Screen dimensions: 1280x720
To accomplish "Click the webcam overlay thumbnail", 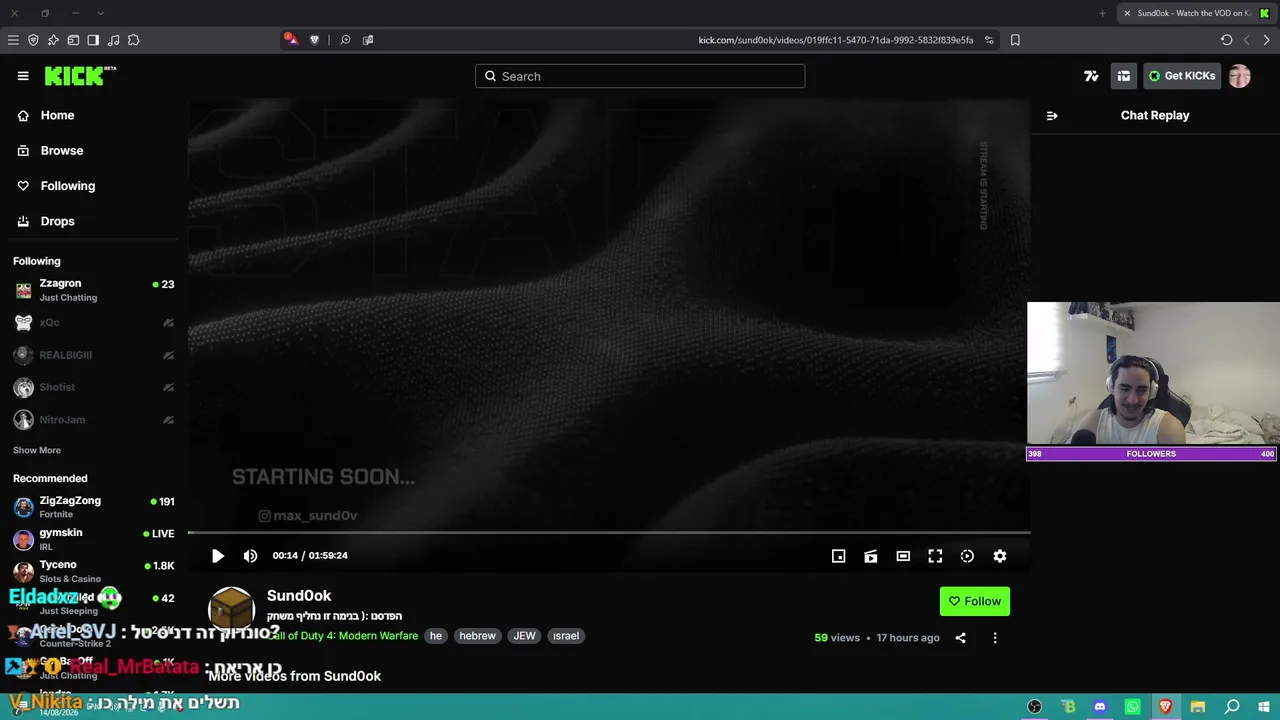I will pyautogui.click(x=1153, y=373).
